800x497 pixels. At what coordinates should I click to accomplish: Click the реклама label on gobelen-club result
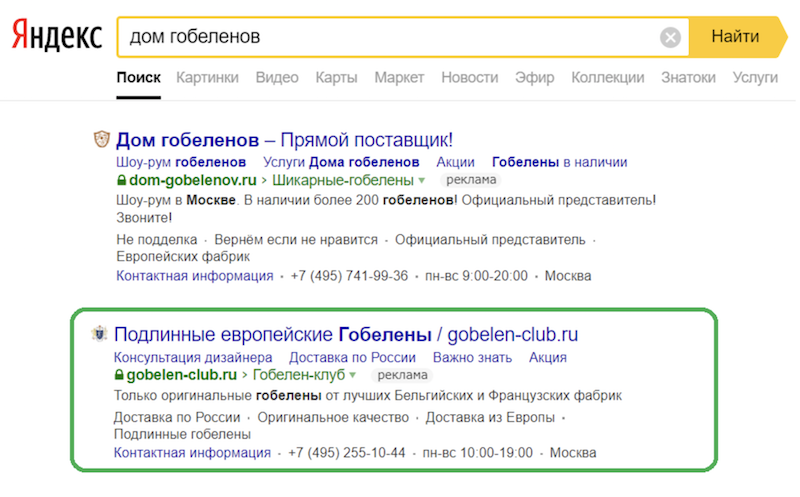tap(402, 375)
